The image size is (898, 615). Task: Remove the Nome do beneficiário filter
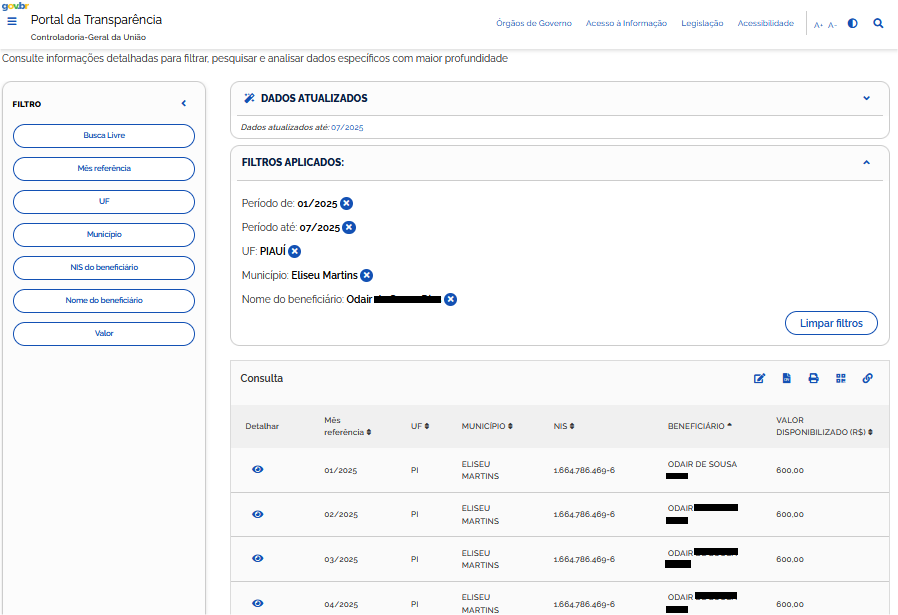click(x=451, y=299)
